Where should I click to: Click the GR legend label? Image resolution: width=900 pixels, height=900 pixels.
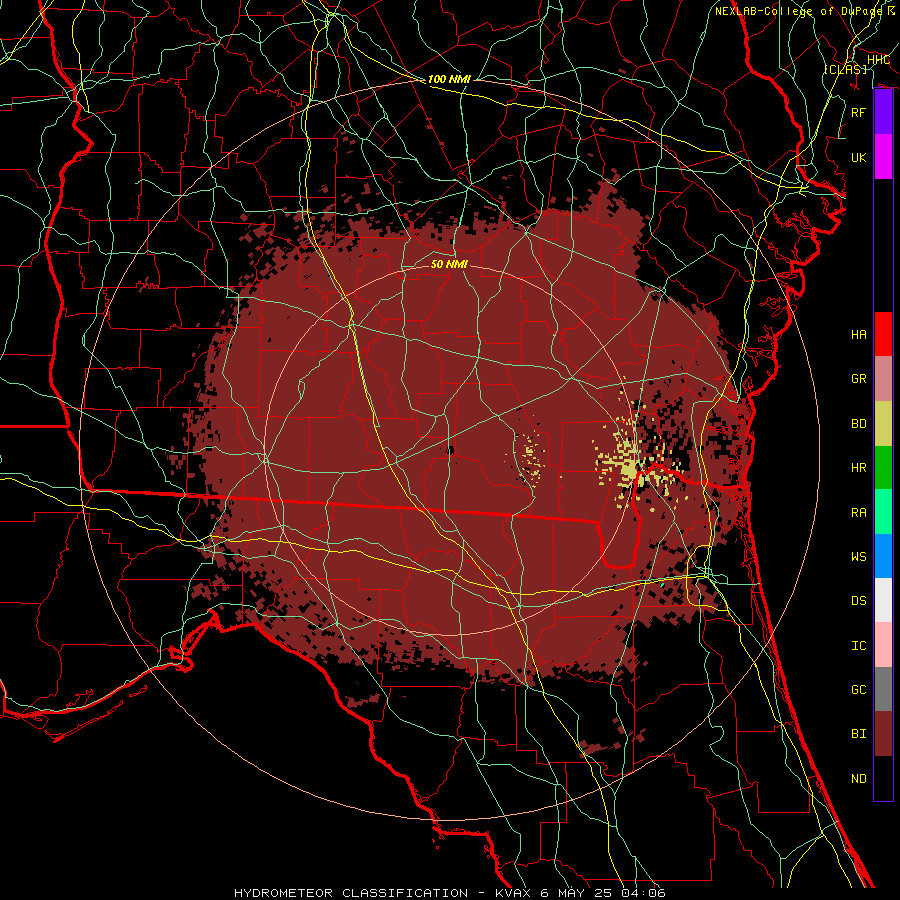(859, 379)
